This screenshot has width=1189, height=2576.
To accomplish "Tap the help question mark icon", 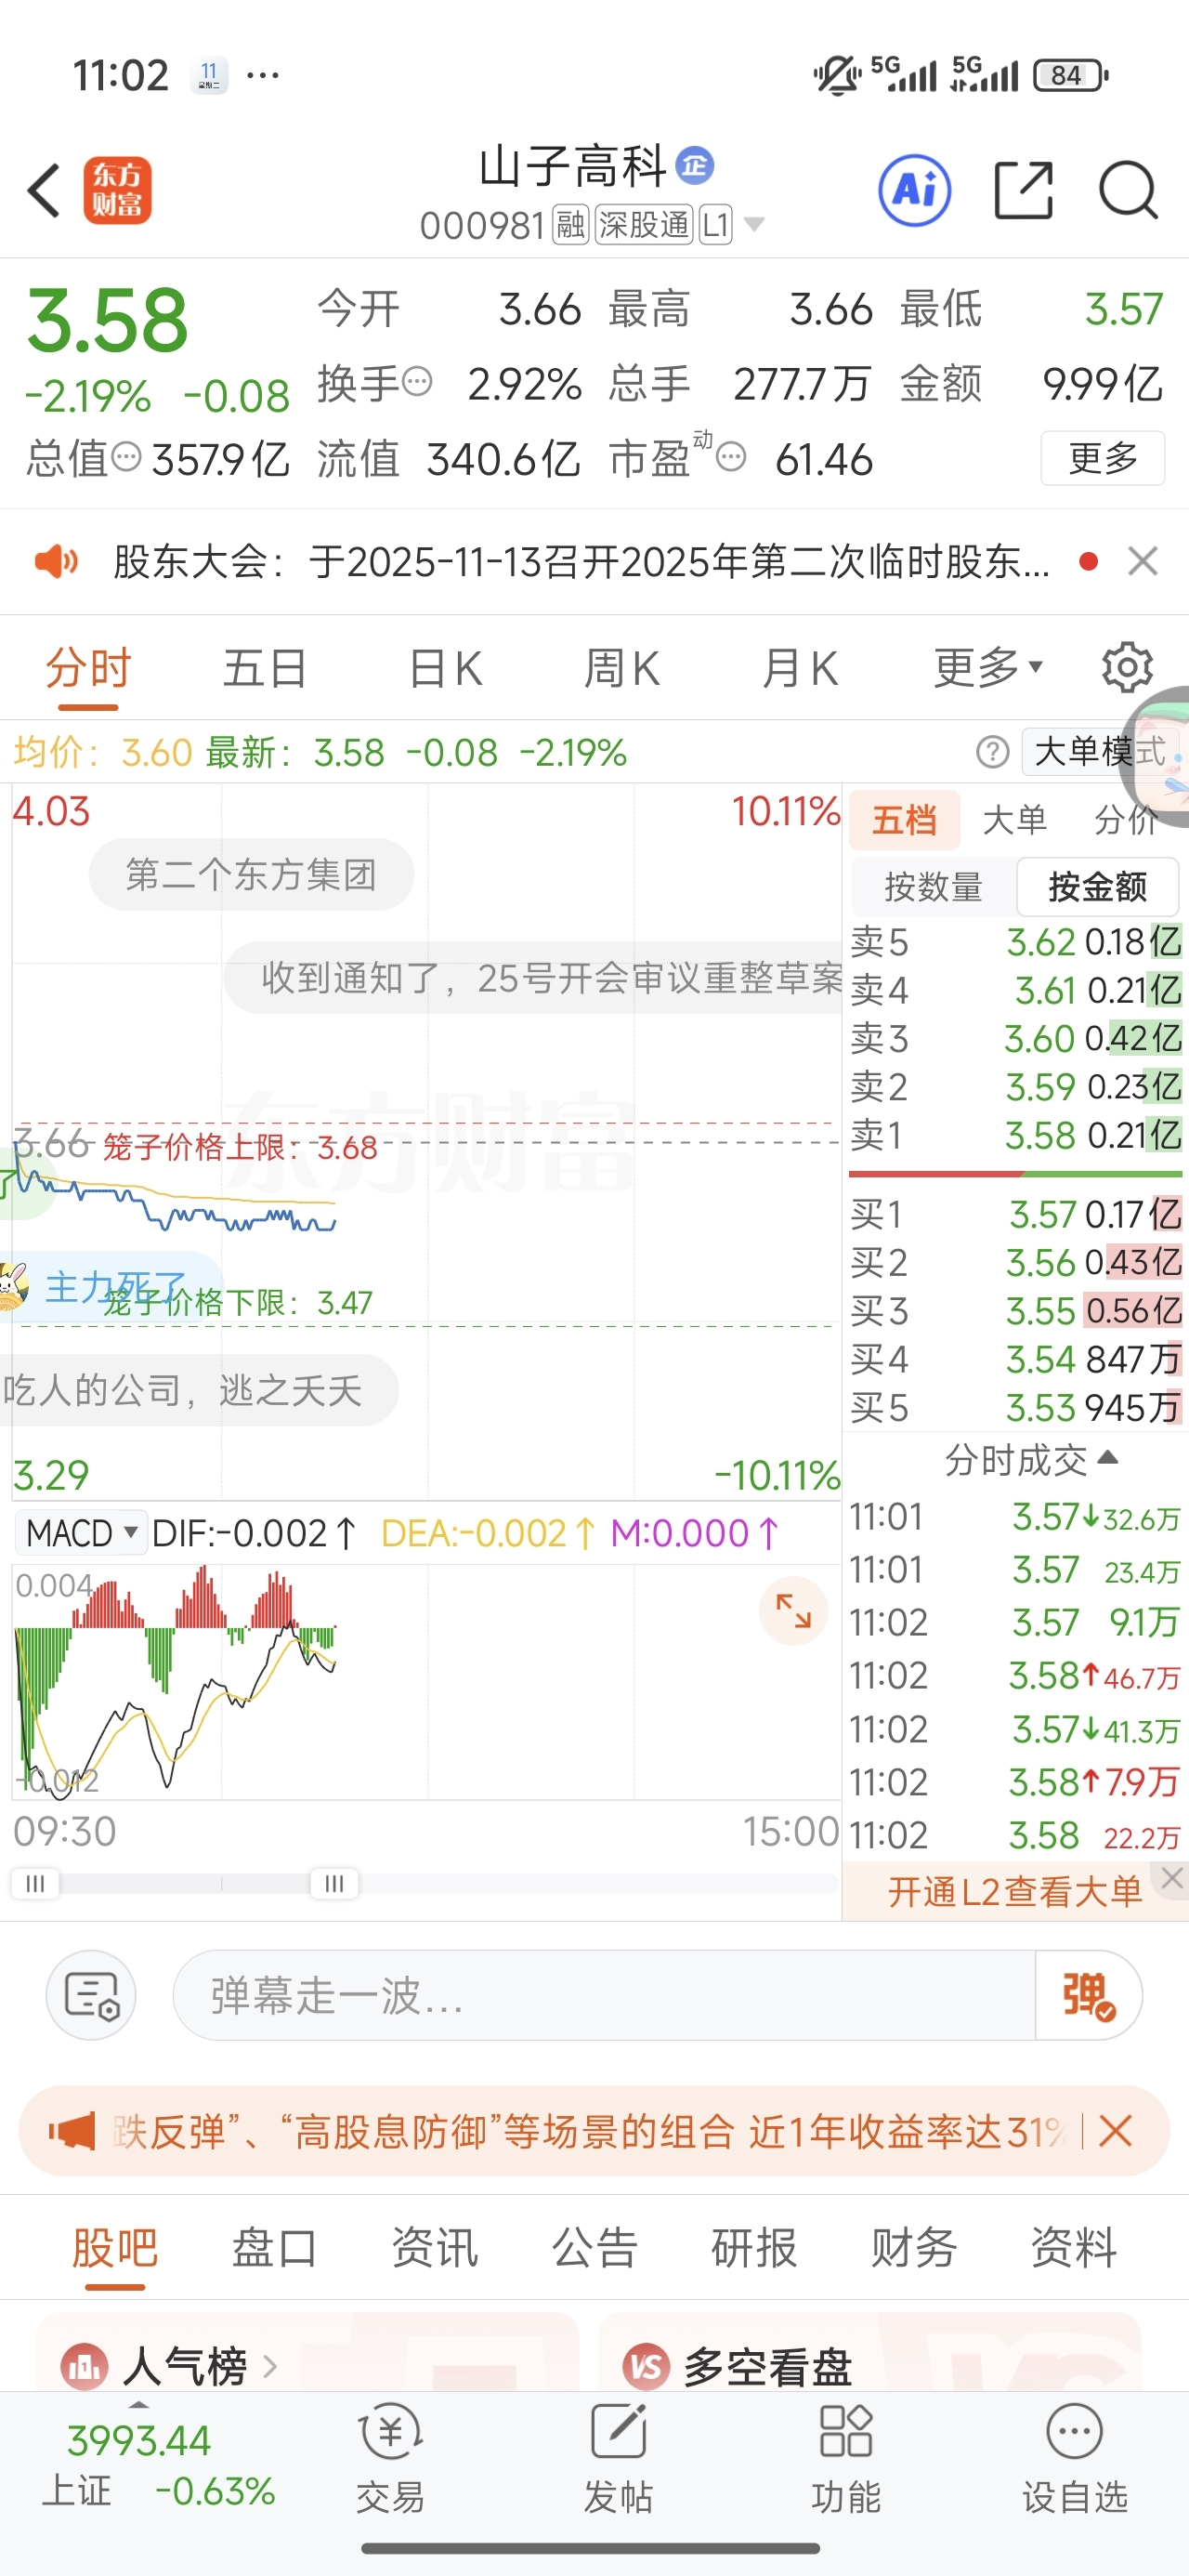I will tap(992, 751).
